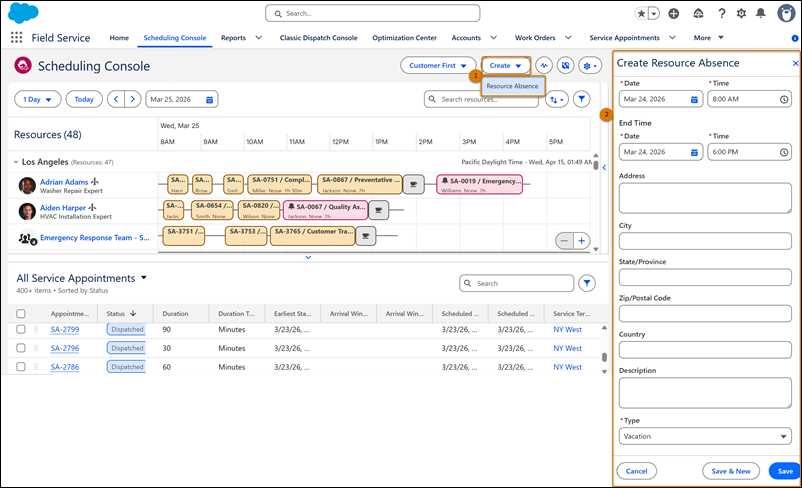Image resolution: width=802 pixels, height=488 pixels.
Task: Open the All Service Appointments list dropdown
Action: pyautogui.click(x=144, y=278)
